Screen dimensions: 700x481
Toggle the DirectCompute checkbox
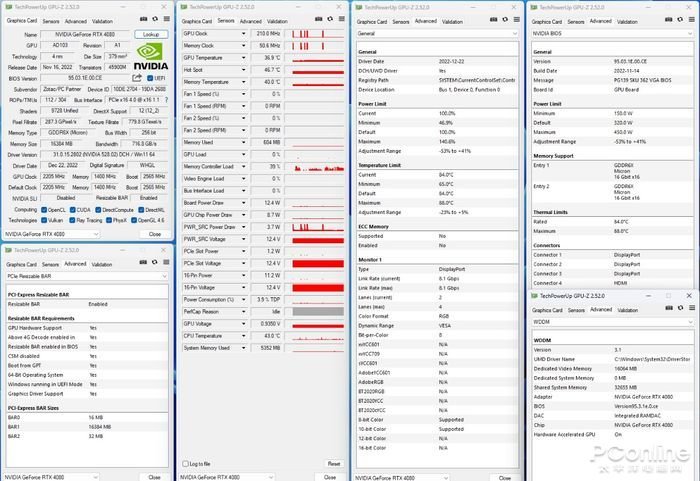point(98,210)
